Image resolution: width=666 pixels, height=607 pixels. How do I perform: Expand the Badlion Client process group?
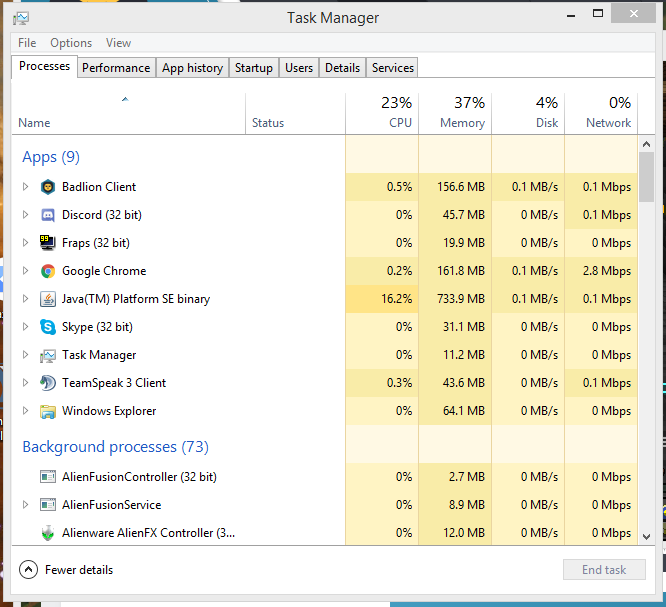25,186
